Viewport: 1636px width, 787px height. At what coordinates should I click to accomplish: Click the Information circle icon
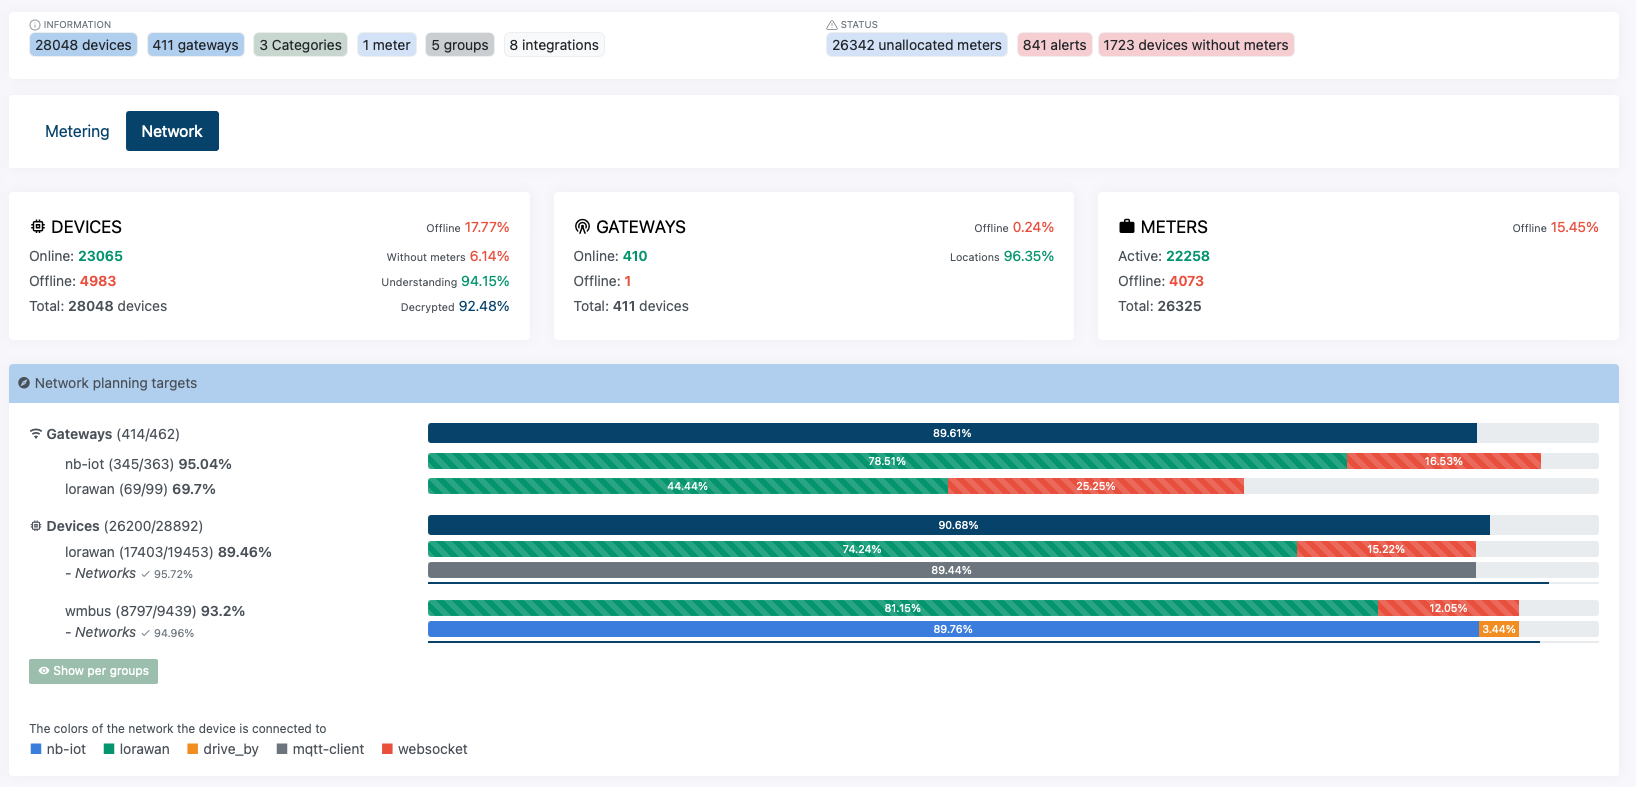pyautogui.click(x=35, y=25)
